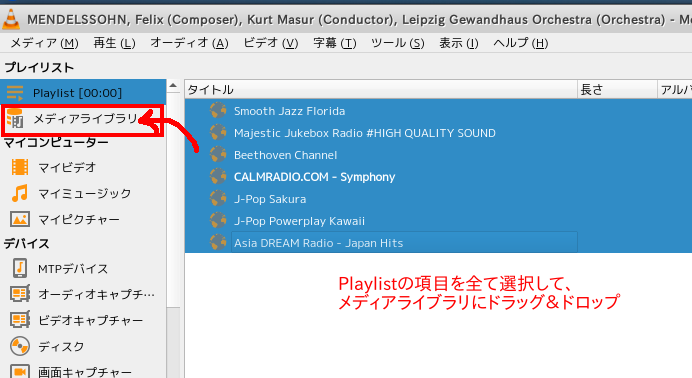This screenshot has width=692, height=378.
Task: Click globe icon of Smooth Jazz Florida
Action: click(x=218, y=110)
